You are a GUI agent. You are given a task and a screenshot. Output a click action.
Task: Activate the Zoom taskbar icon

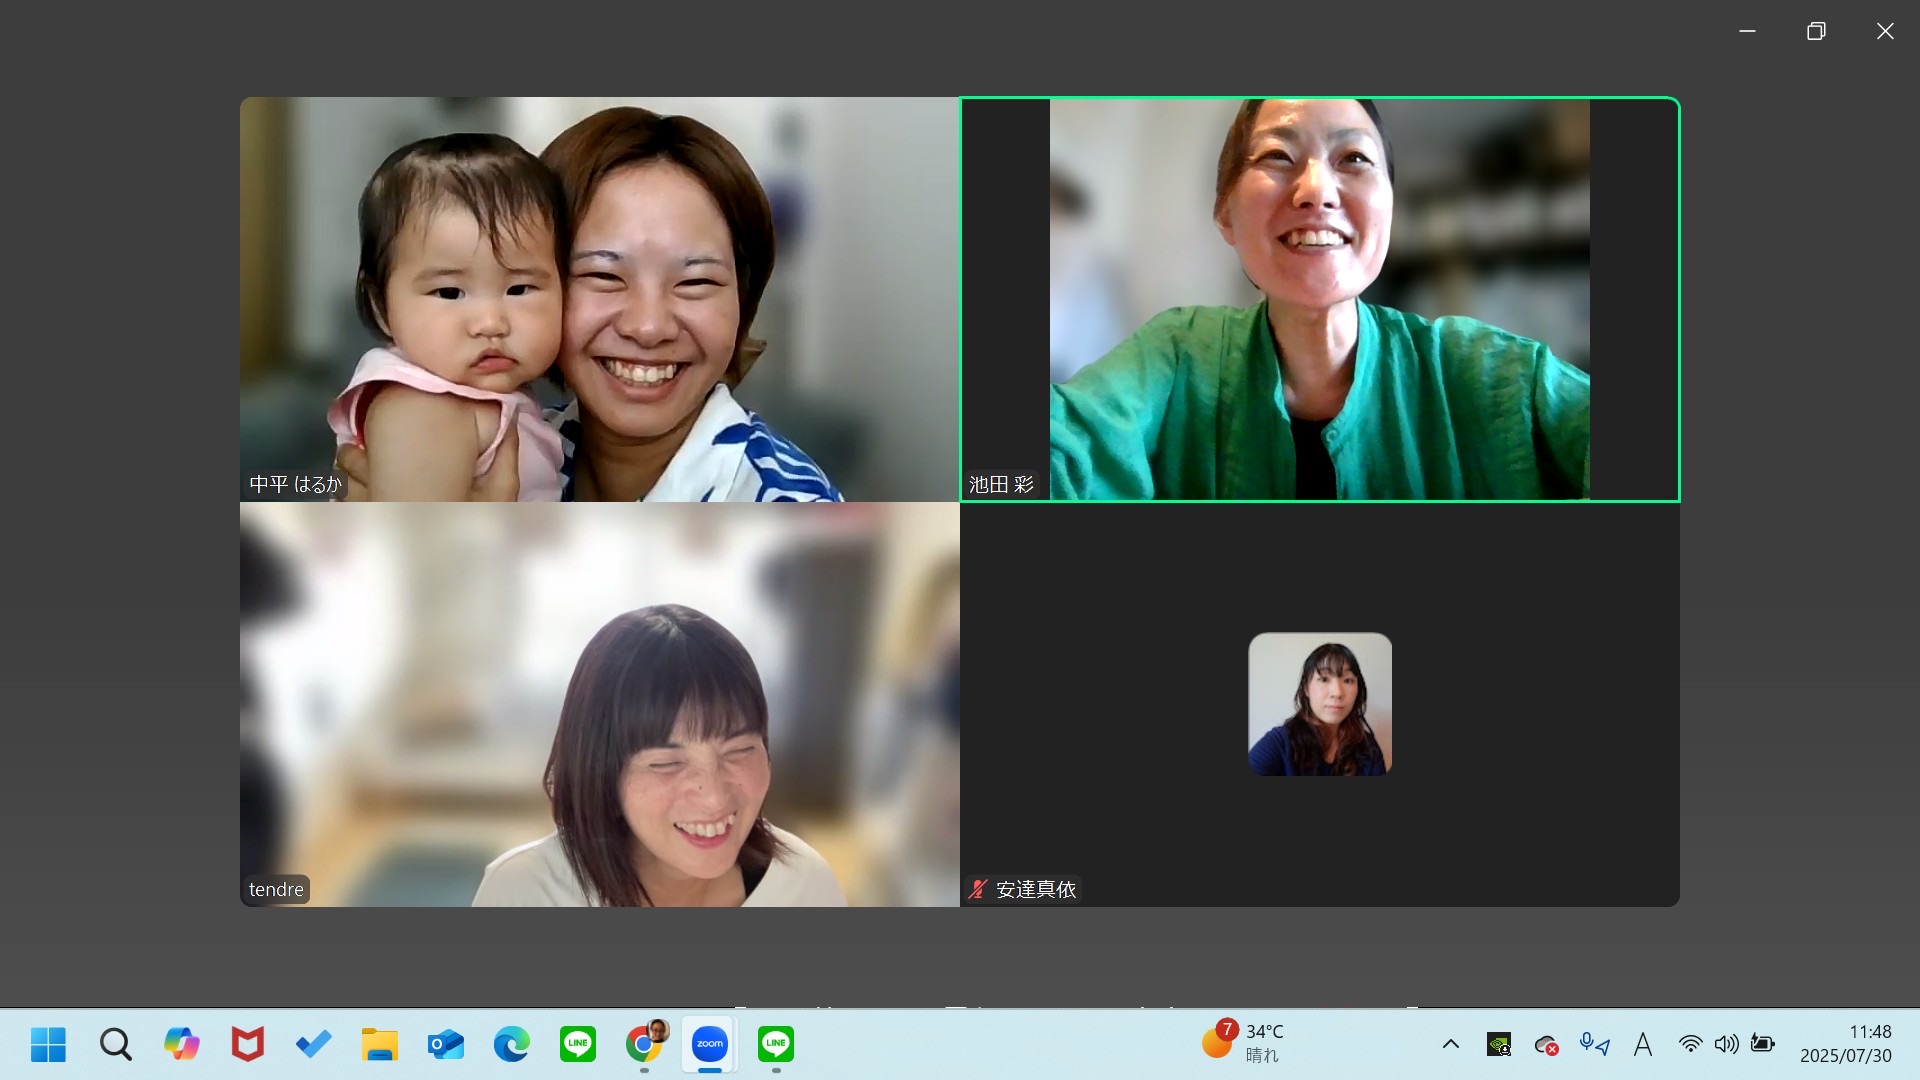(710, 1044)
